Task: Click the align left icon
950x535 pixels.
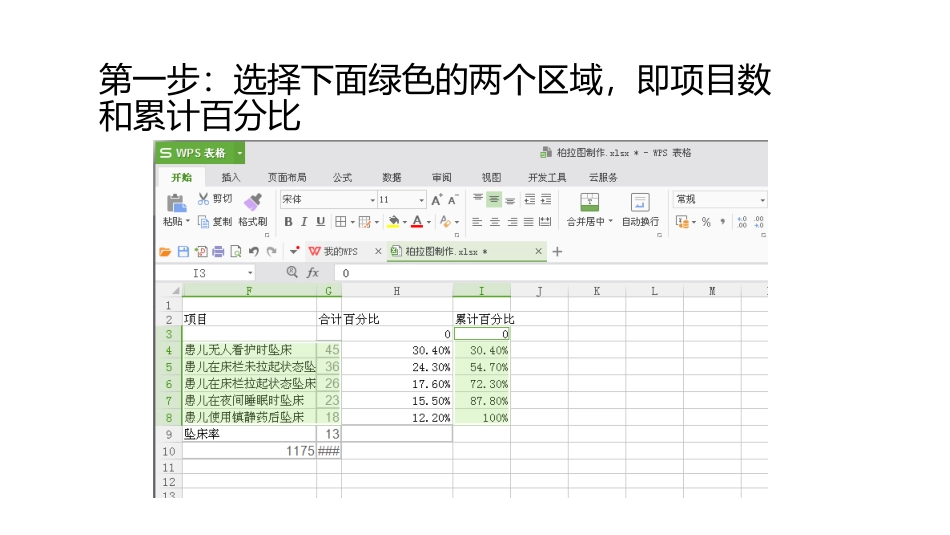Action: [x=477, y=222]
